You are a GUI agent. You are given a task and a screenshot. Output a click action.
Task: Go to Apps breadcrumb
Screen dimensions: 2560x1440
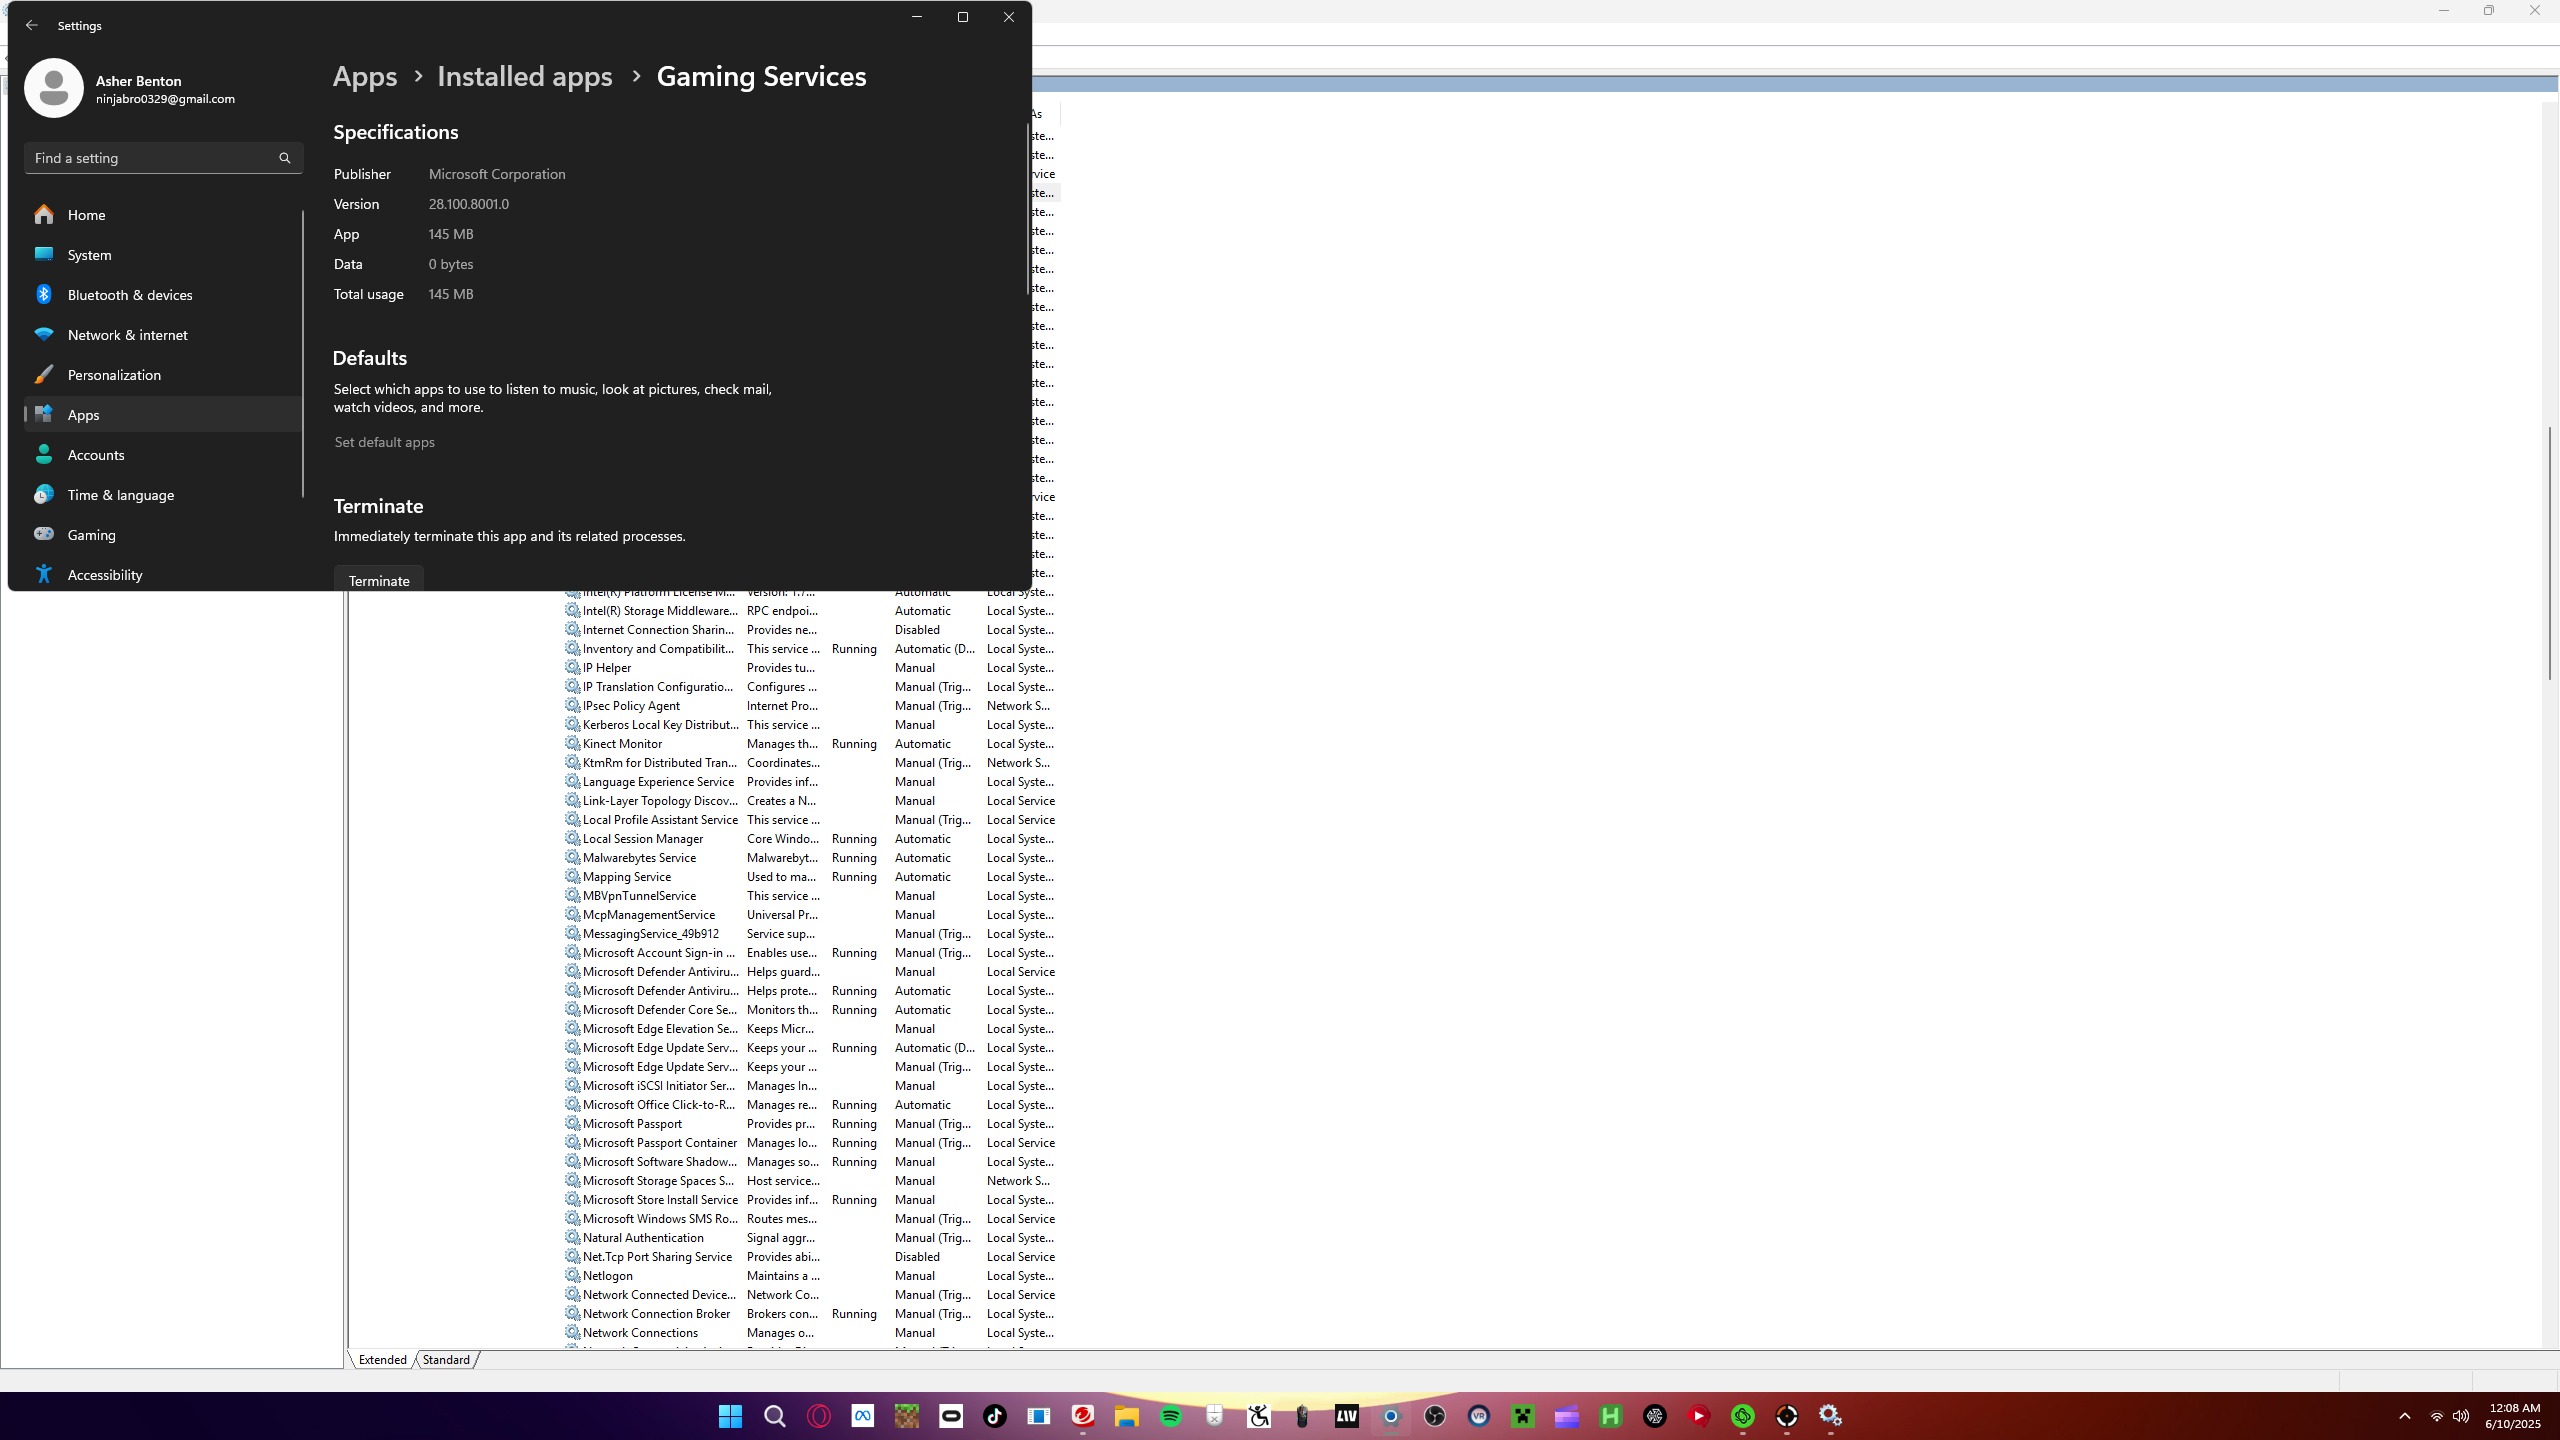tap(364, 77)
